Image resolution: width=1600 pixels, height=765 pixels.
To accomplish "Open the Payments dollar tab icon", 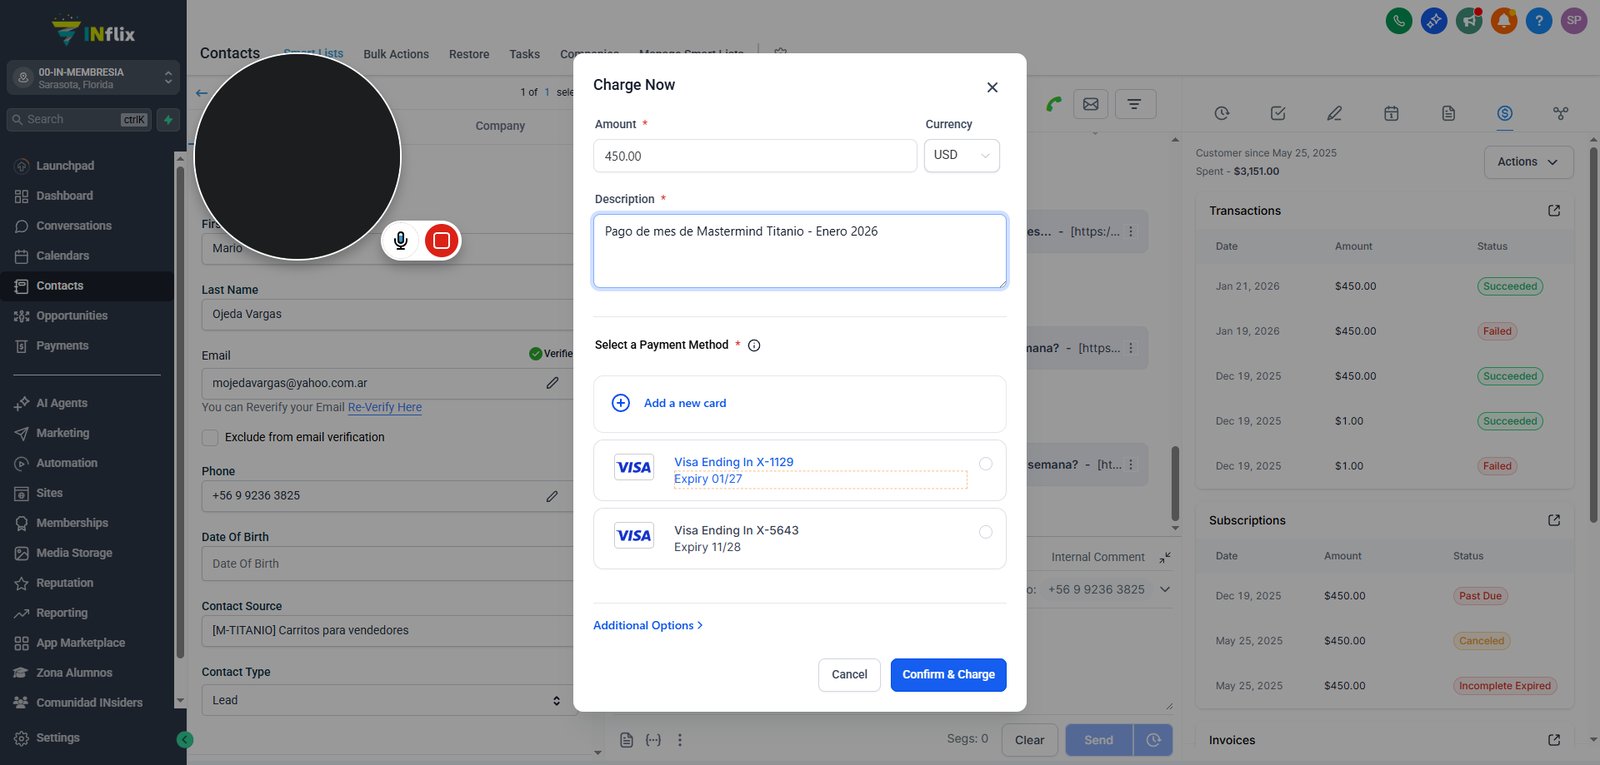I will click(x=1505, y=113).
